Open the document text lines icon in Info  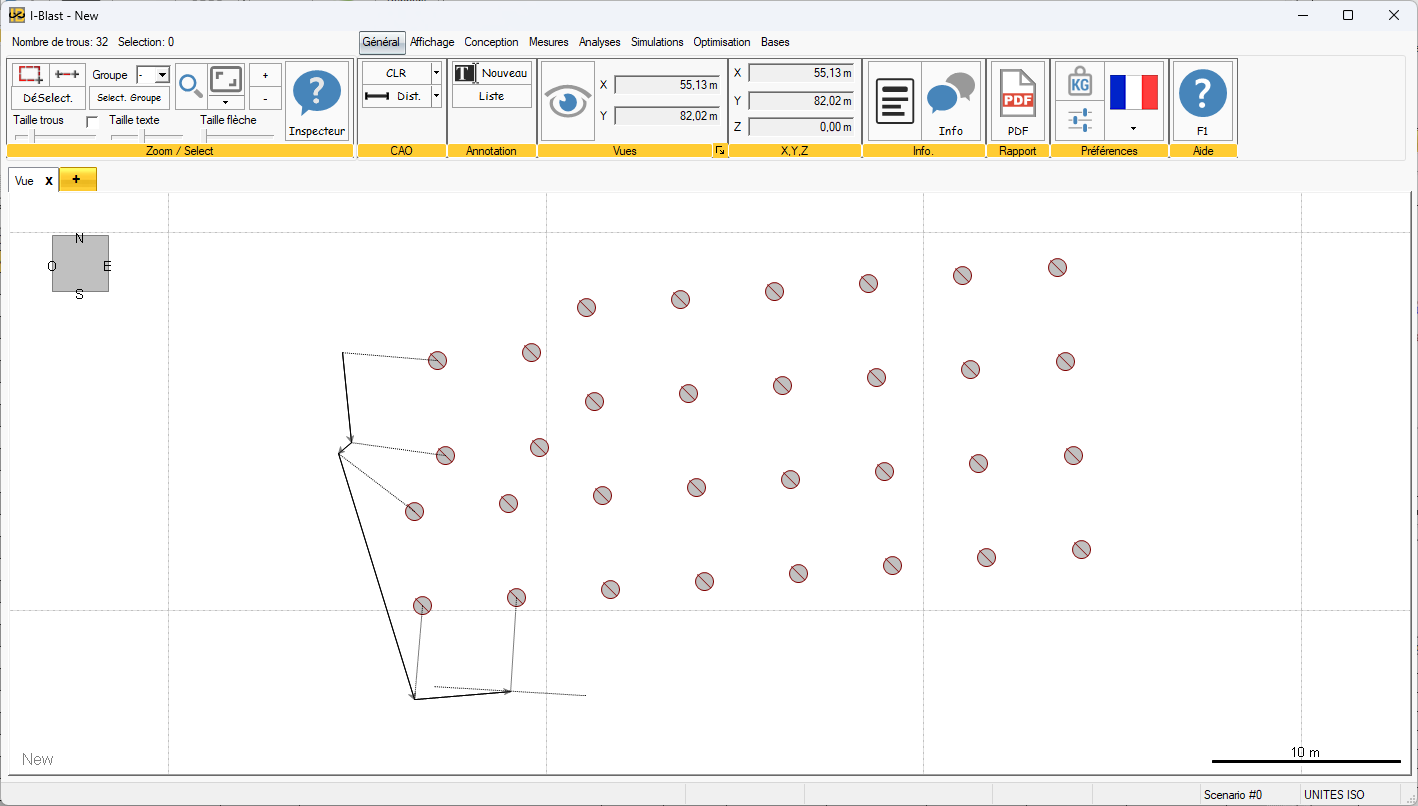pyautogui.click(x=895, y=101)
